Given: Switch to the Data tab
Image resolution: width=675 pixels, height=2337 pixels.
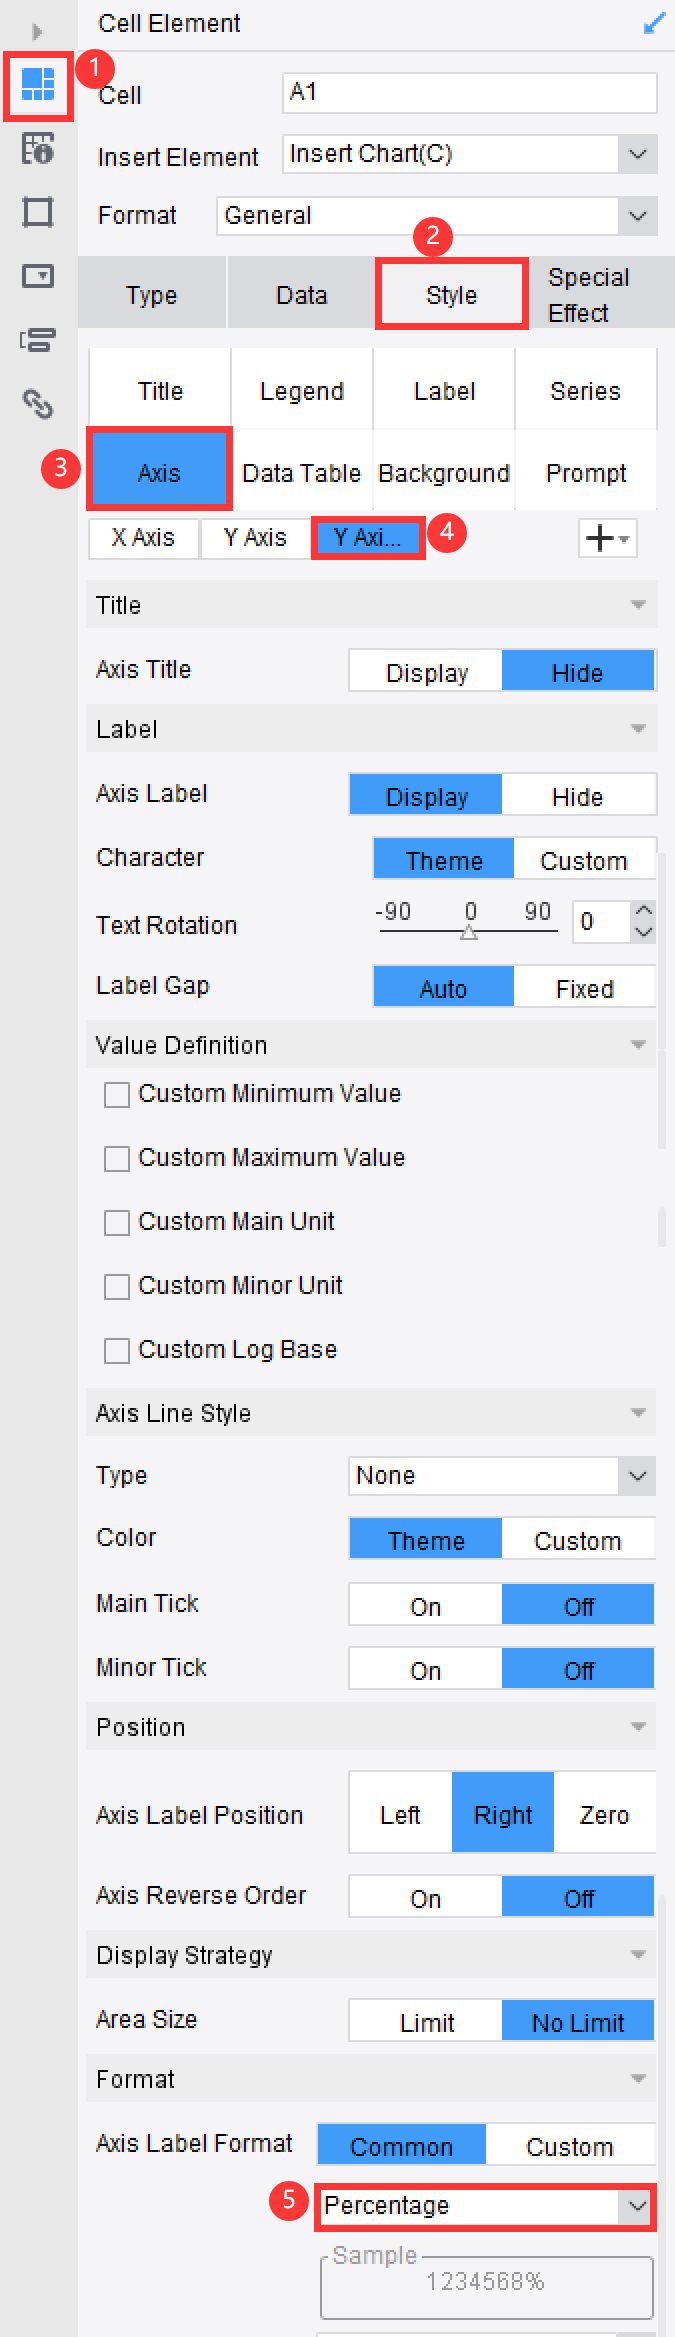Looking at the screenshot, I should (302, 294).
